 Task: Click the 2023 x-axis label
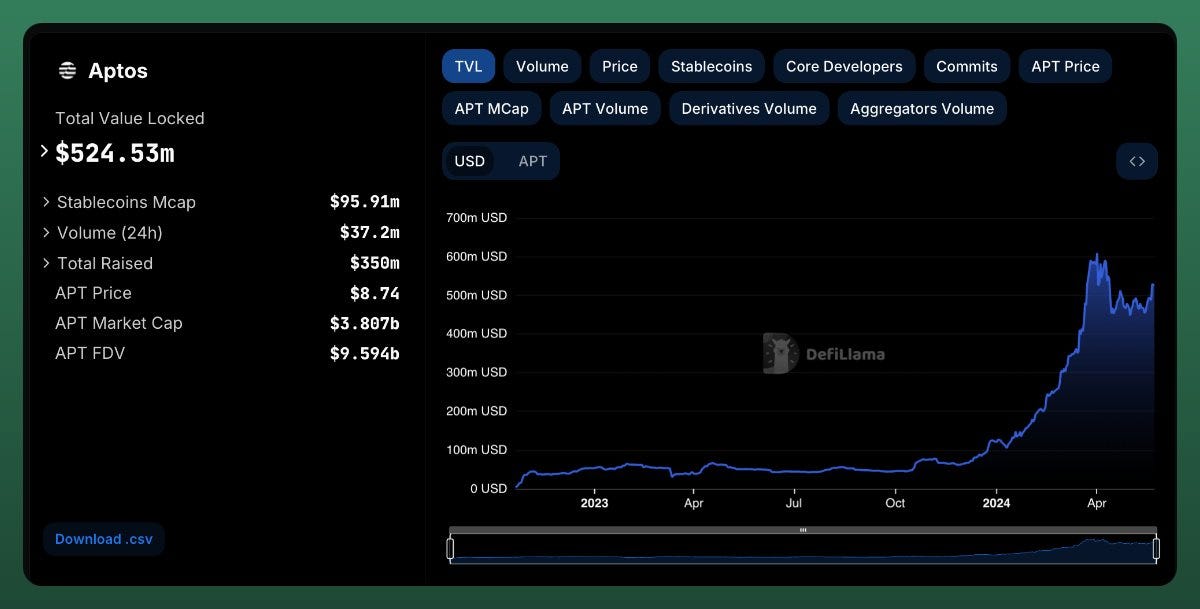[594, 503]
